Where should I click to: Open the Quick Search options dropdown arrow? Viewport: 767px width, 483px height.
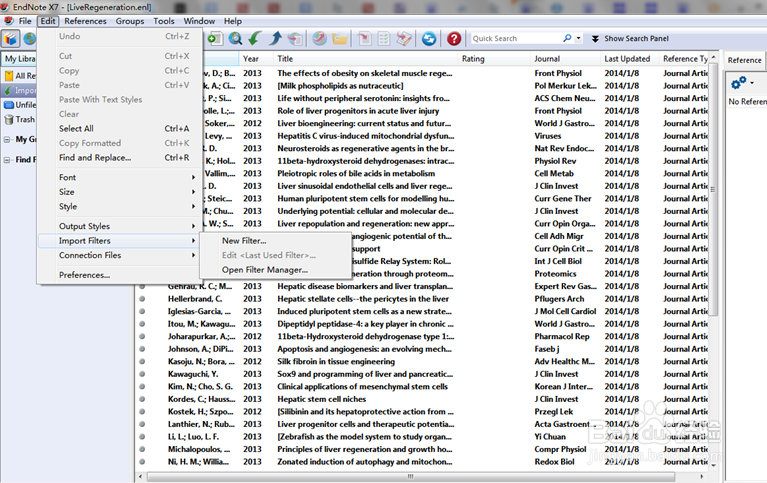pos(578,38)
